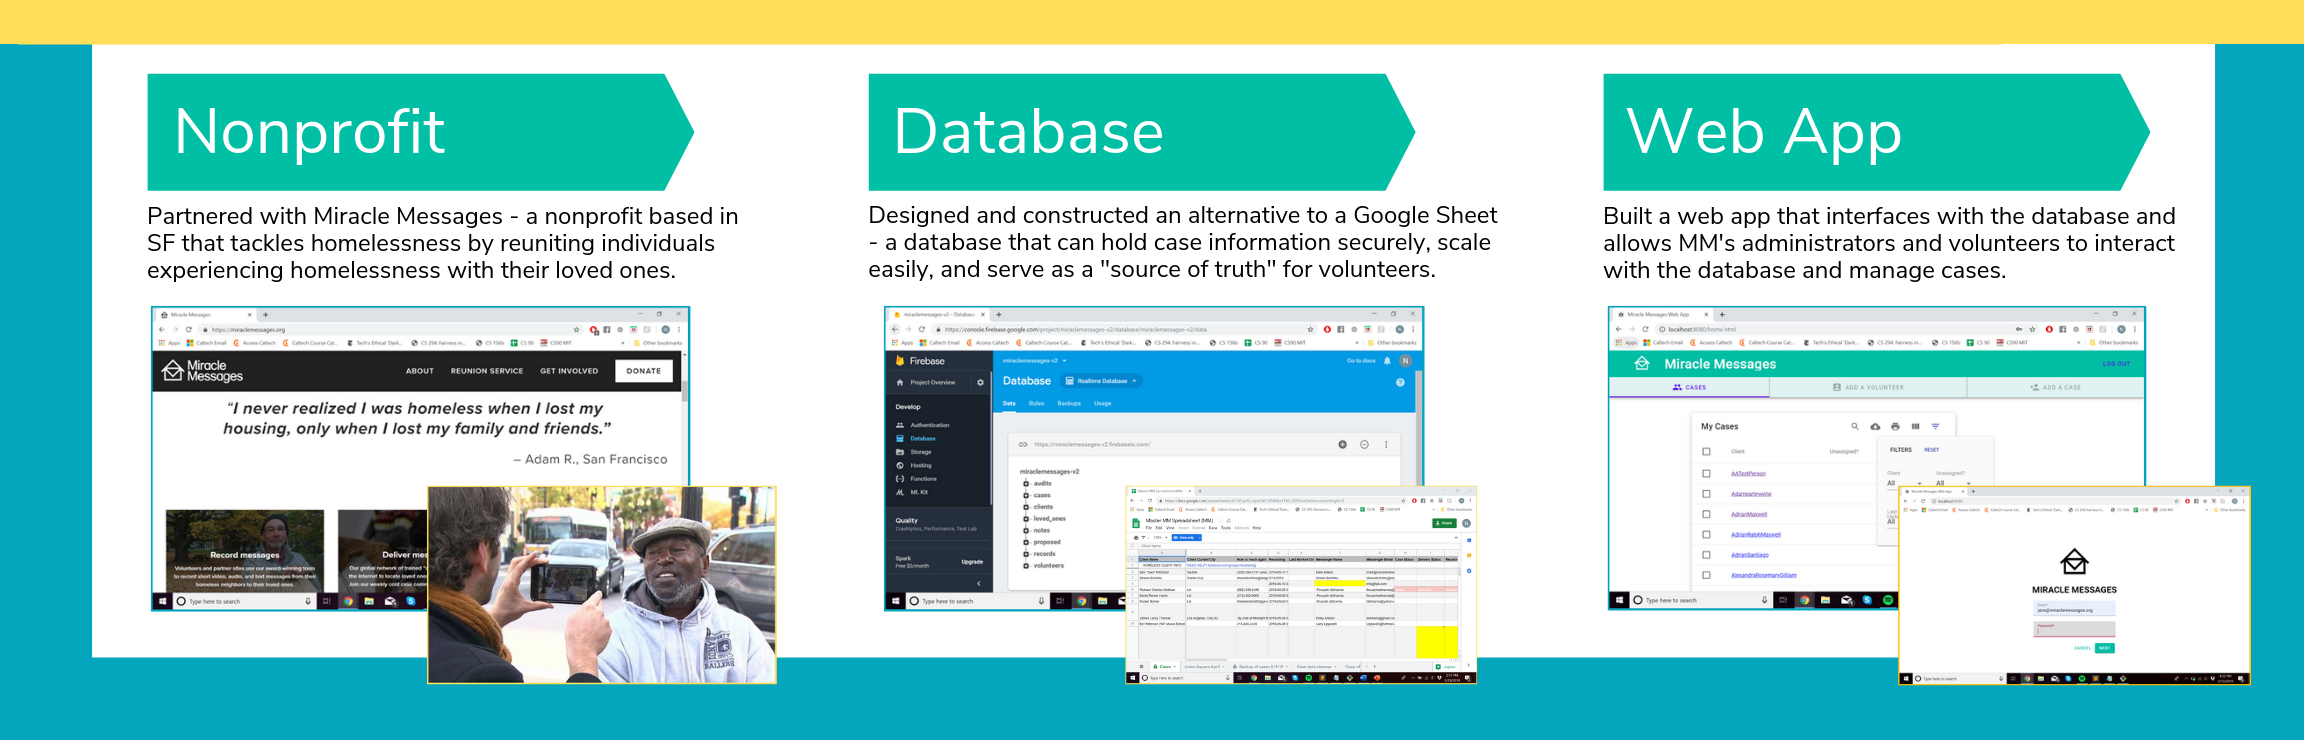Click the print icon in My Cases
2304x740 pixels.
1895,427
